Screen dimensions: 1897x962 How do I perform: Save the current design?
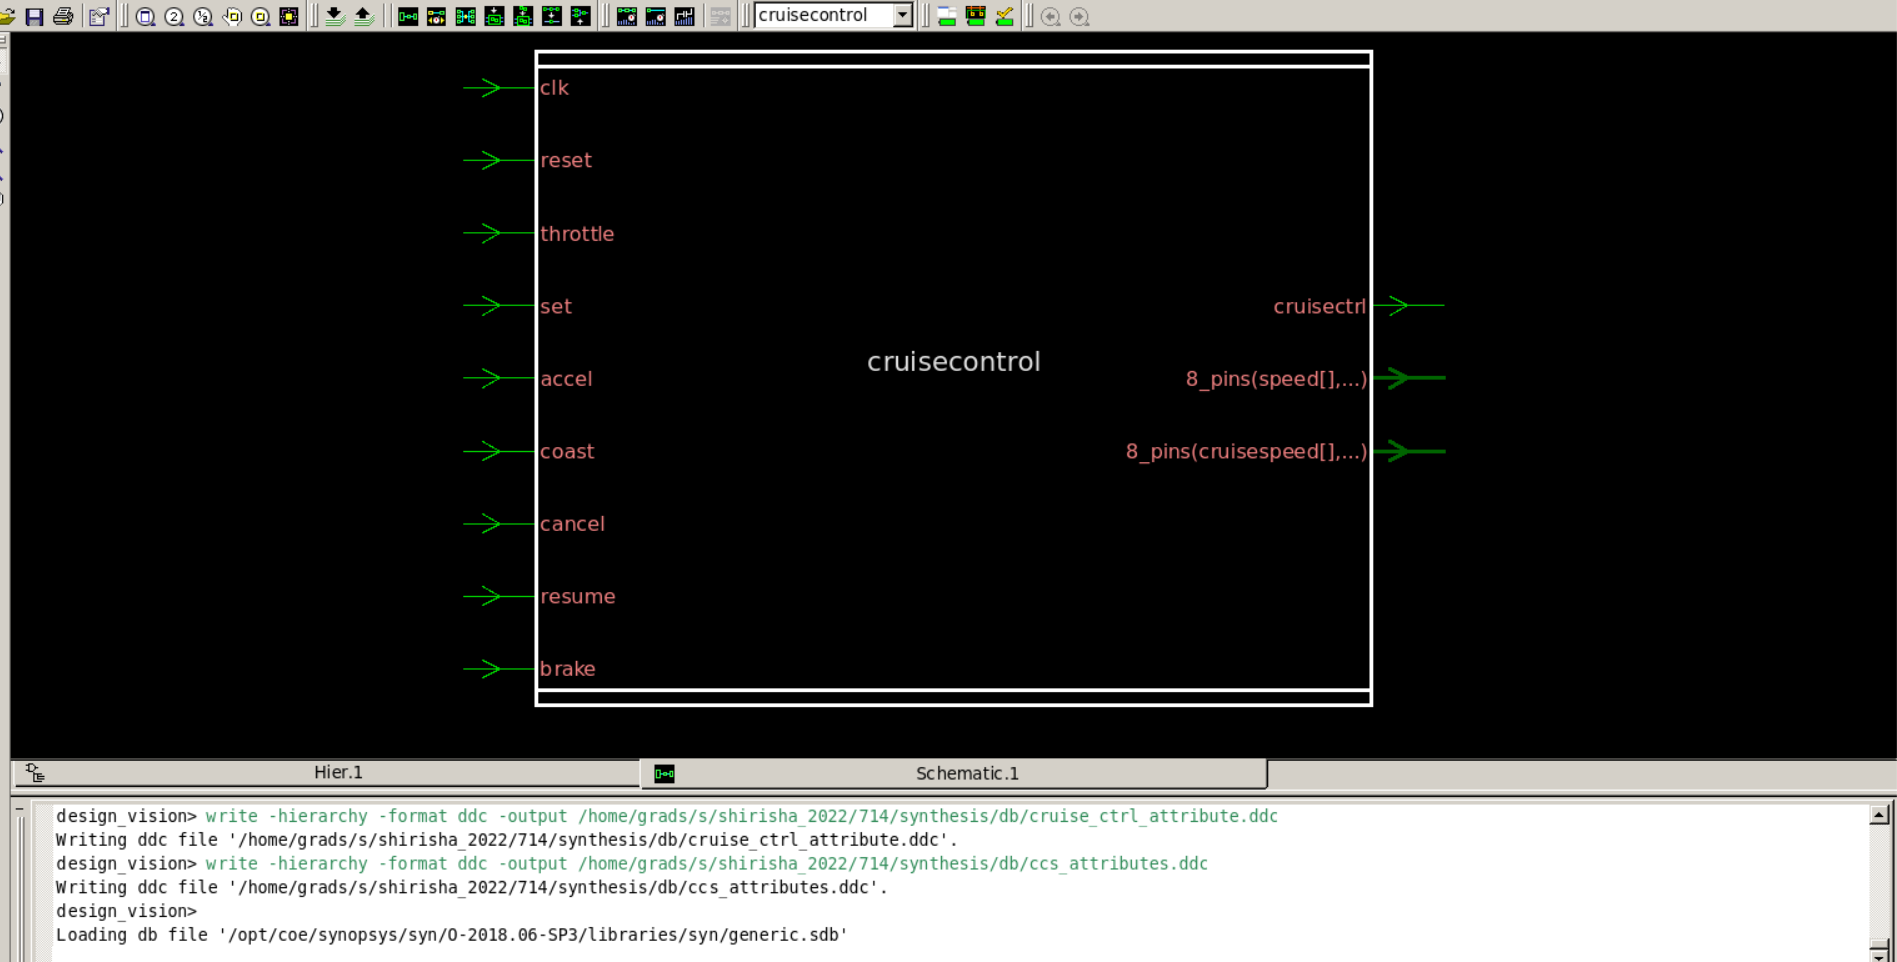point(34,15)
